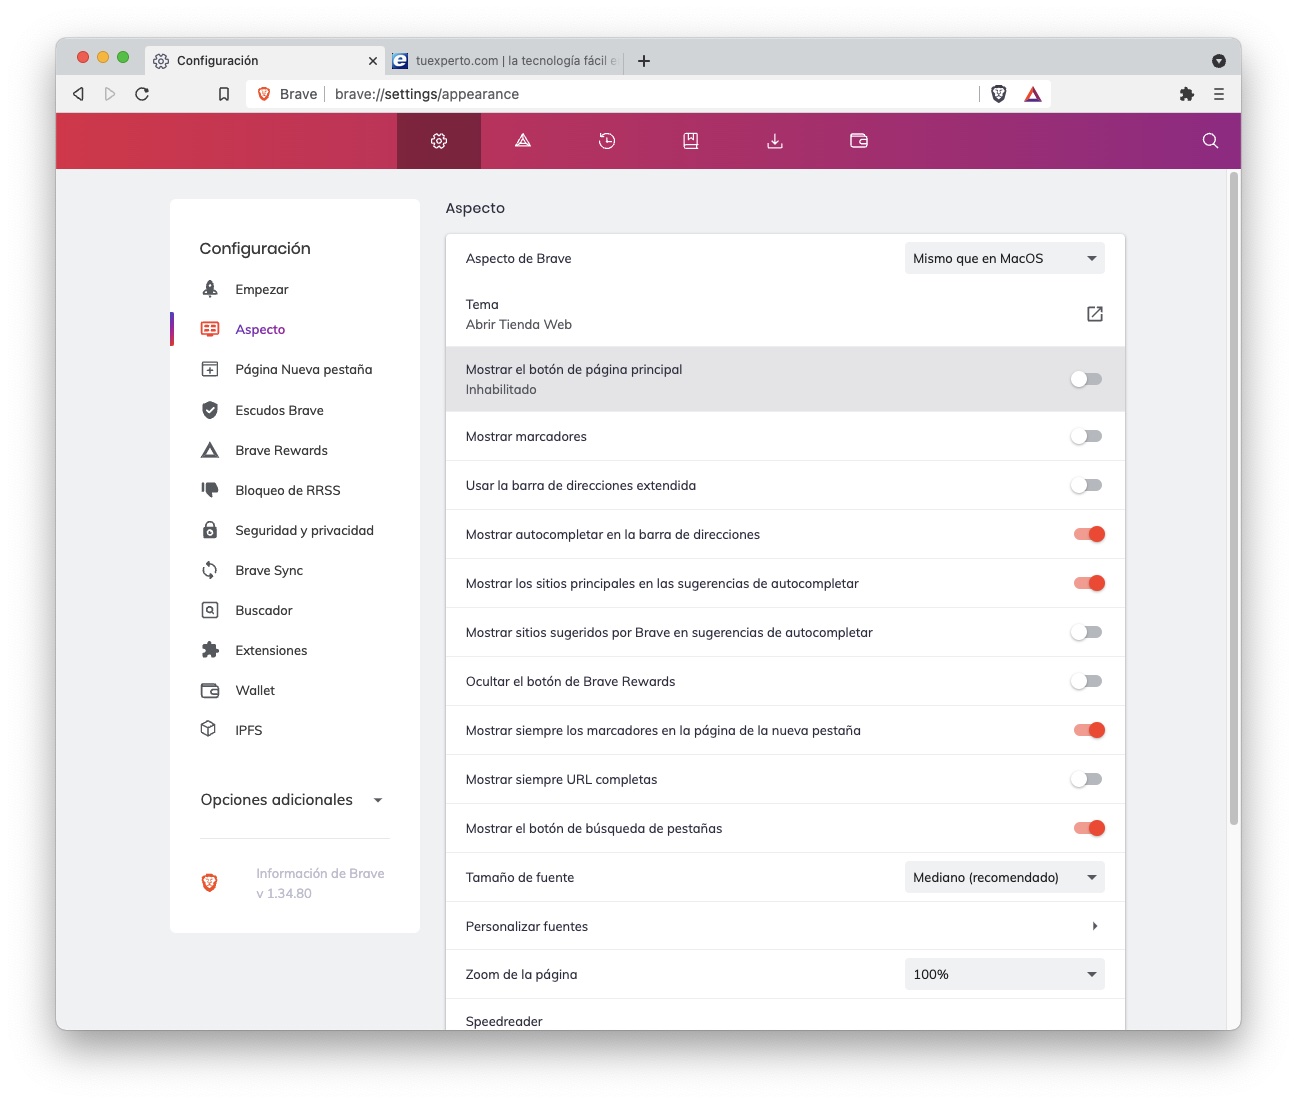Click the Brave Shields lion icon in address bar
The height and width of the screenshot is (1104, 1297).
click(998, 94)
